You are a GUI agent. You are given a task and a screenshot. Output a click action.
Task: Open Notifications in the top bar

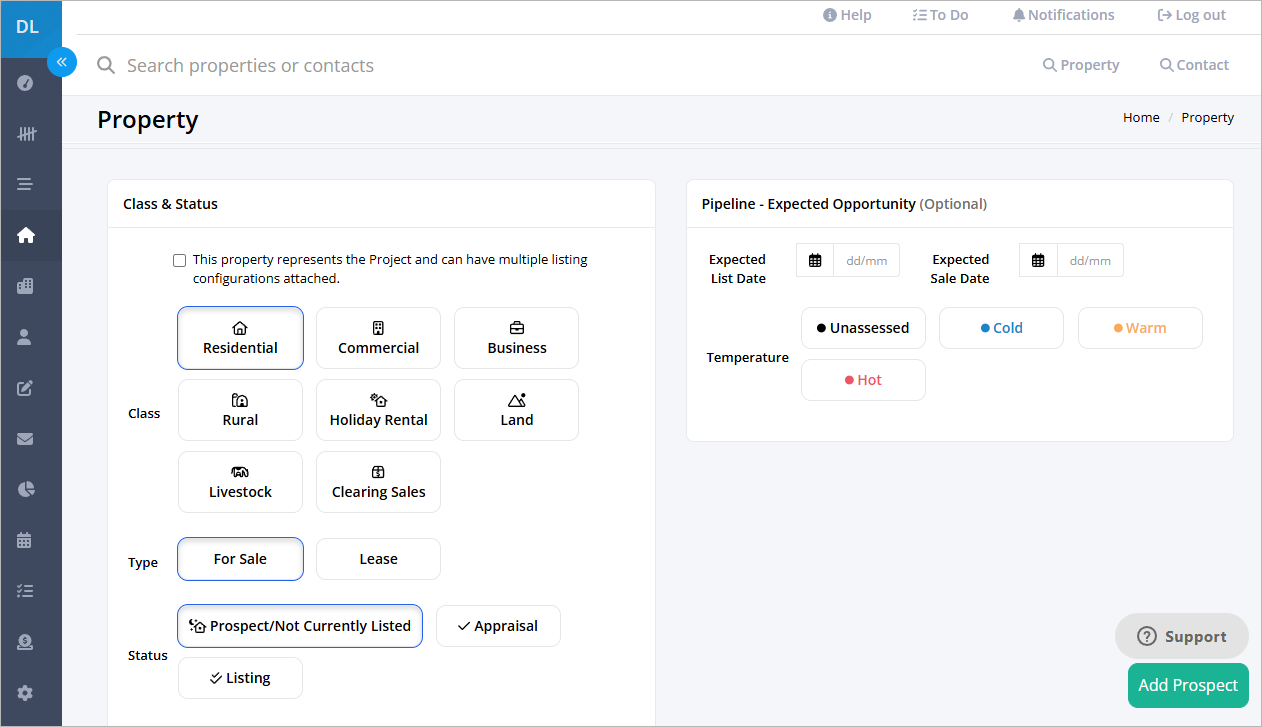point(1063,15)
